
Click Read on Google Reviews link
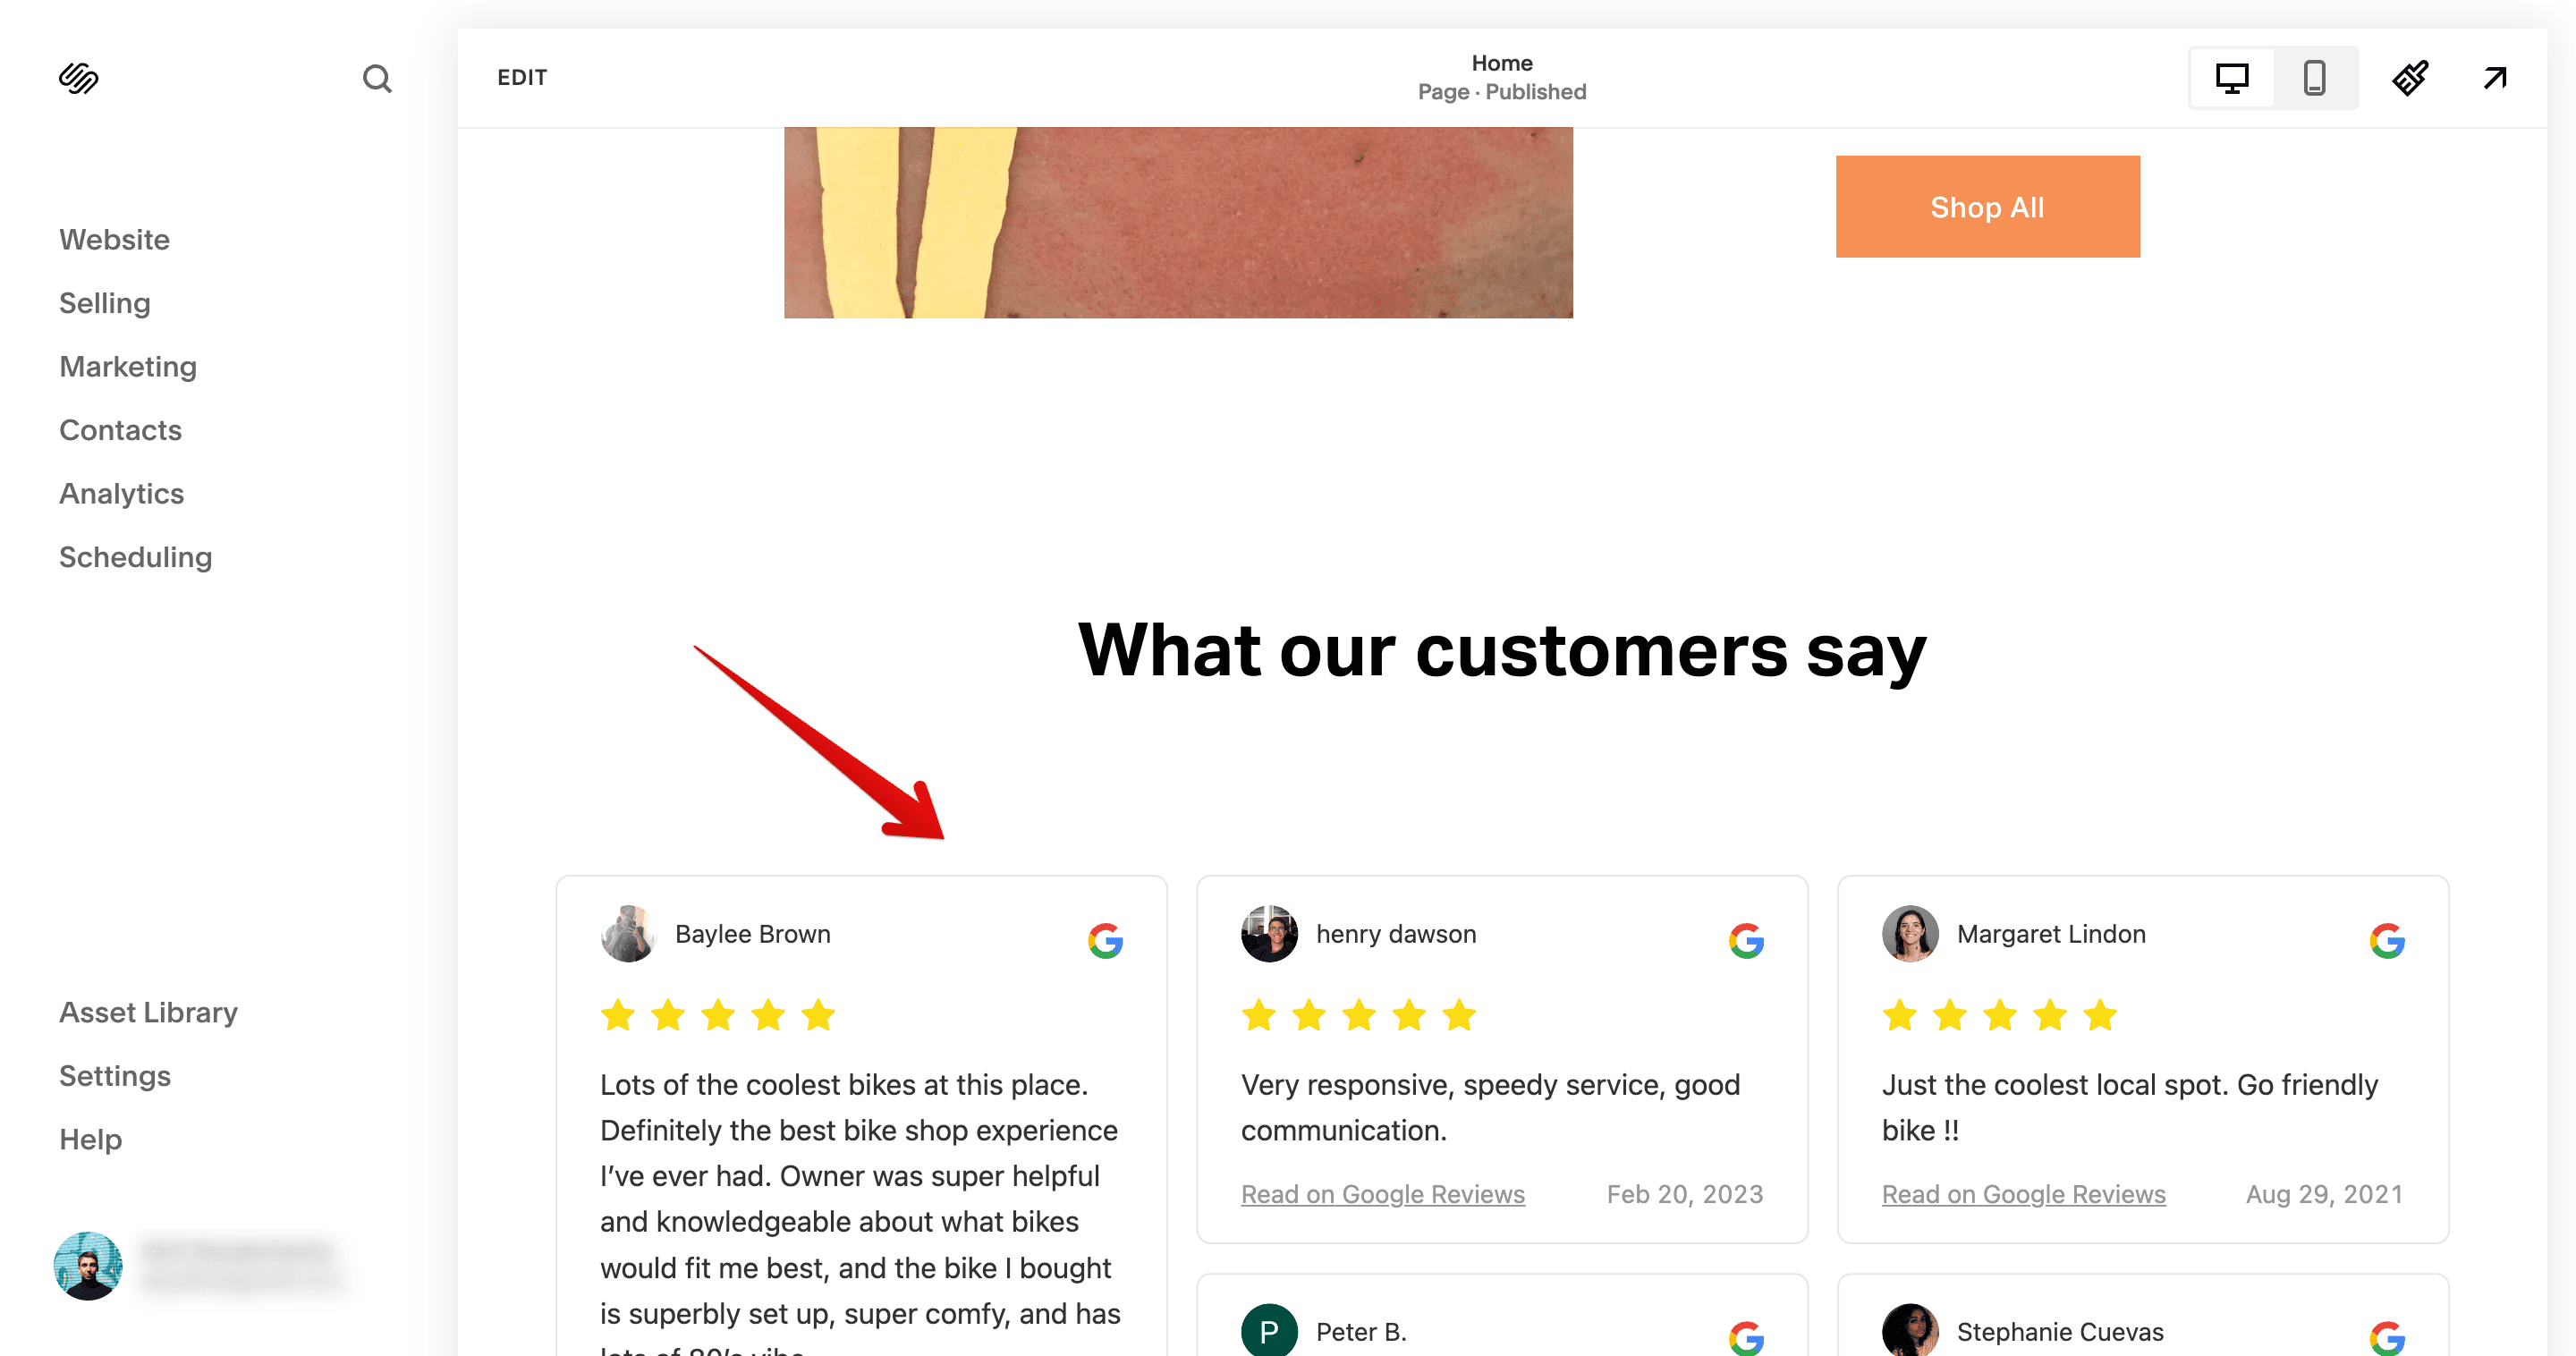(1382, 1192)
